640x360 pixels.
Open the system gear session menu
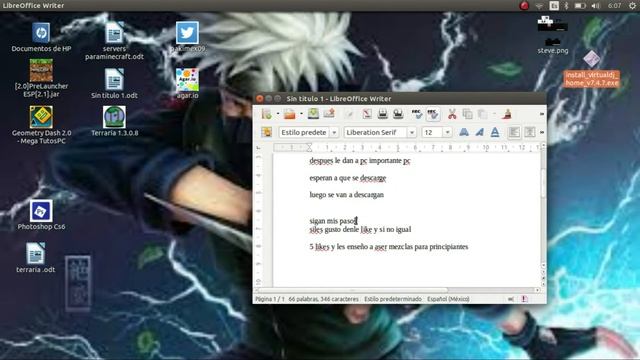pos(632,6)
